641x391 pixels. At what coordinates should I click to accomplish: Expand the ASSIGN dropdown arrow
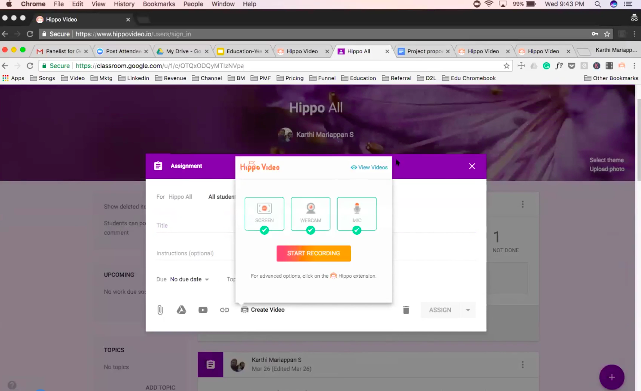click(468, 310)
